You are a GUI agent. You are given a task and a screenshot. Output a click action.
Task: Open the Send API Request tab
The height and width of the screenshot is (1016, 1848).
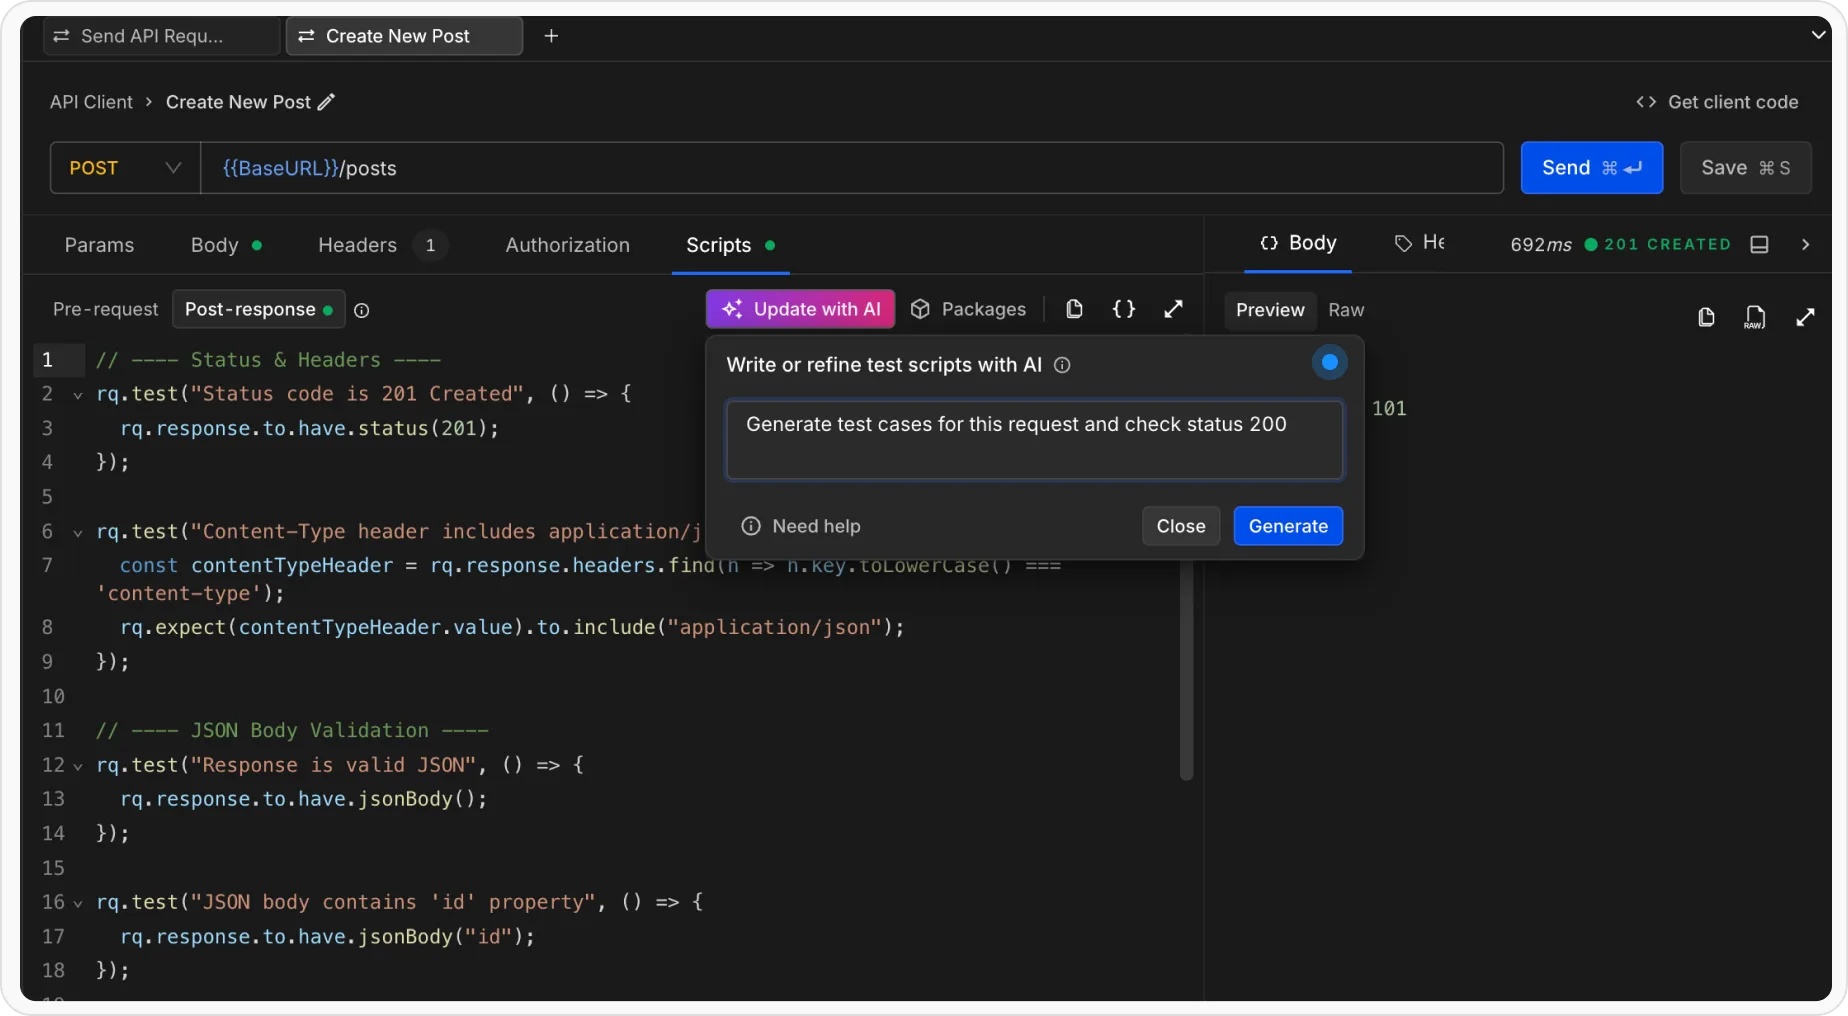pos(160,35)
